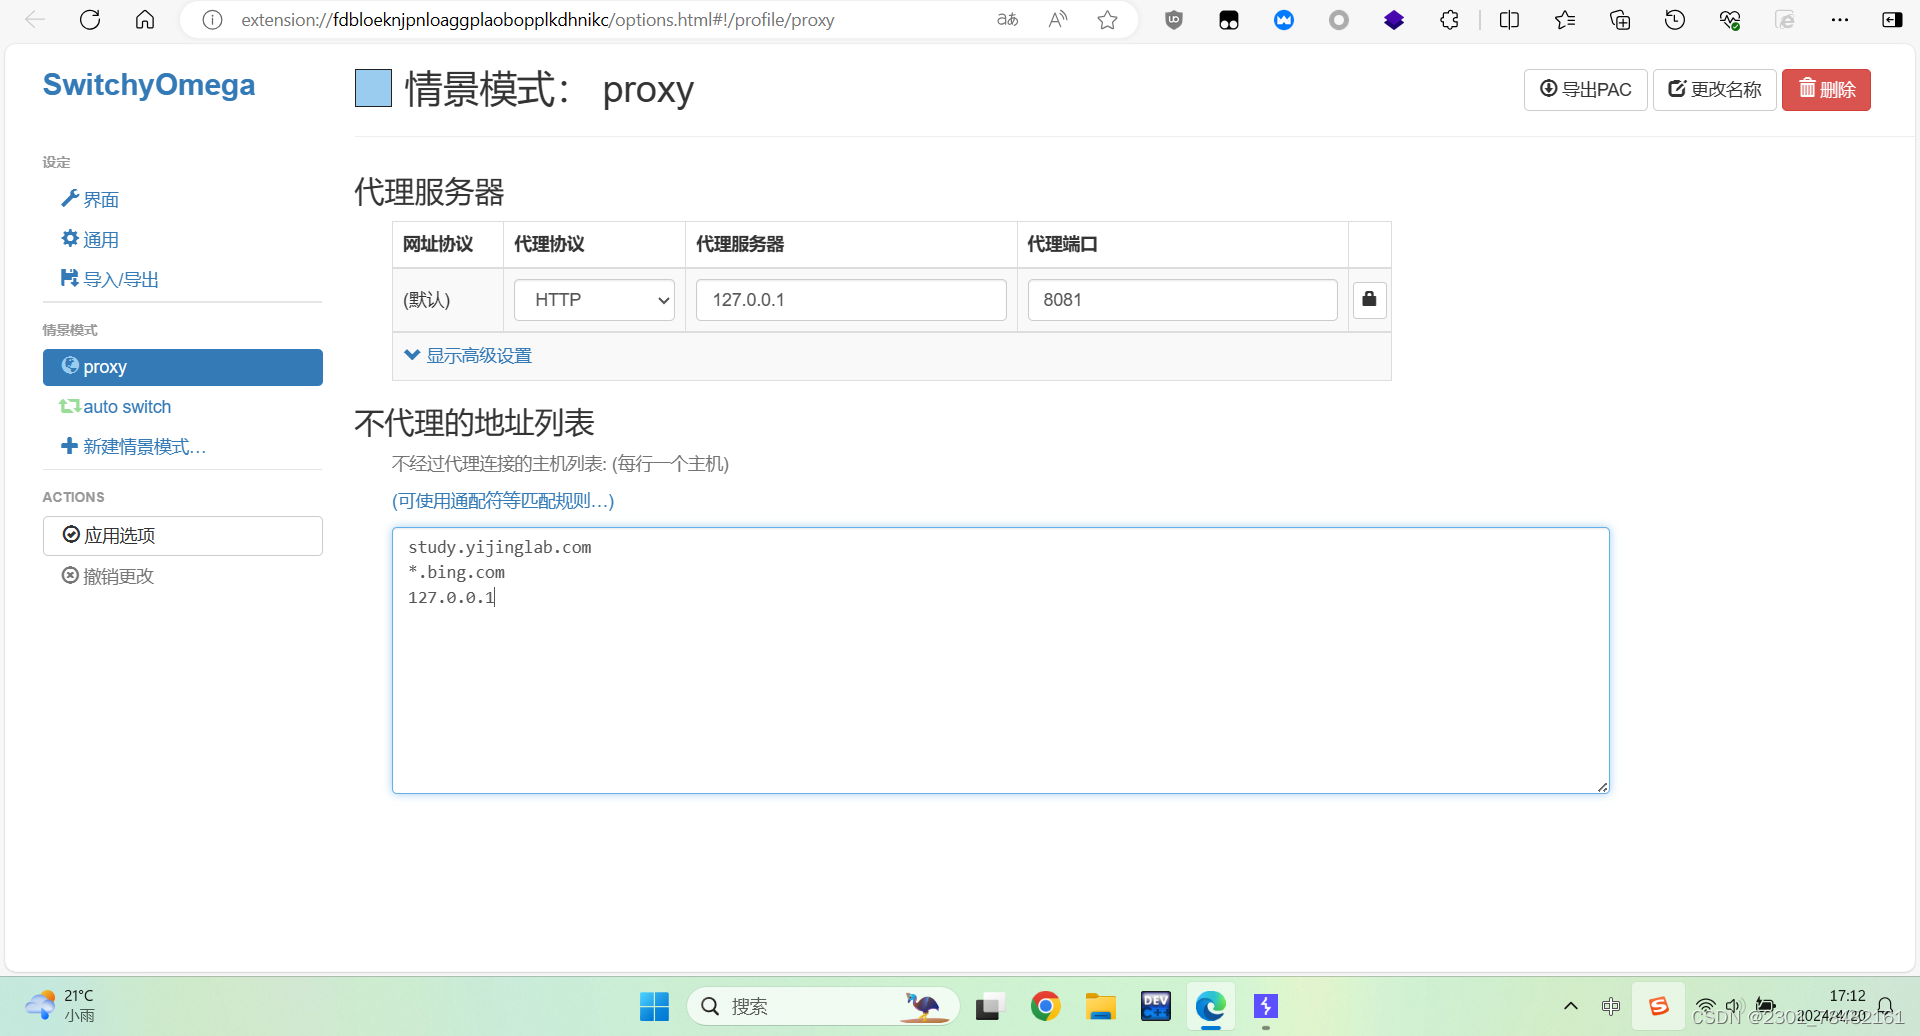This screenshot has height=1036, width=1920.
Task: Open the wildcard rules help link
Action: tap(503, 501)
